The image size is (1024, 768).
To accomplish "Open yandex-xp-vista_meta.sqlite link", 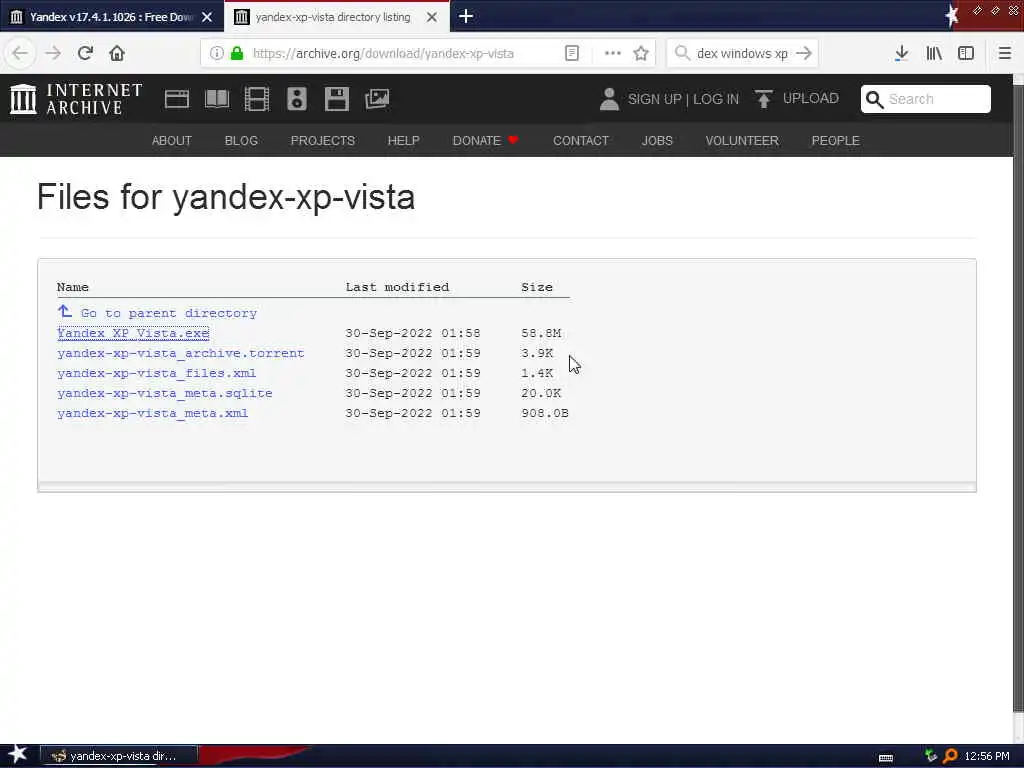I will click(165, 393).
